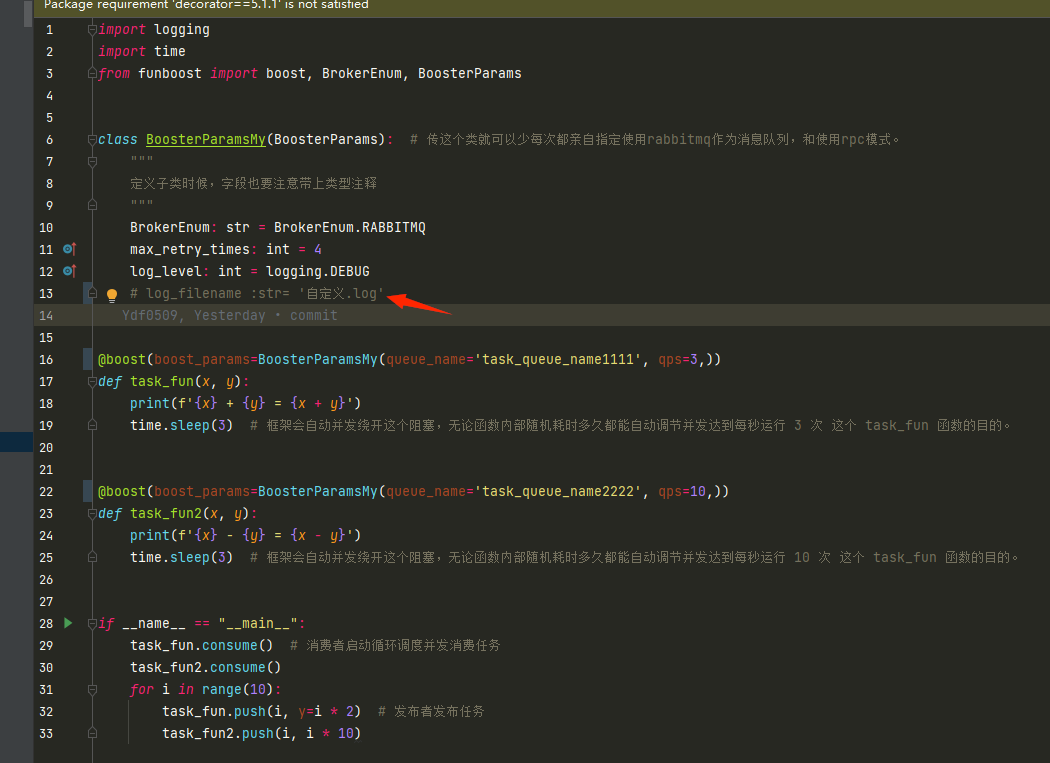The image size is (1050, 763).
Task: Click docstring end fold marker on line 9
Action: pos(92,205)
